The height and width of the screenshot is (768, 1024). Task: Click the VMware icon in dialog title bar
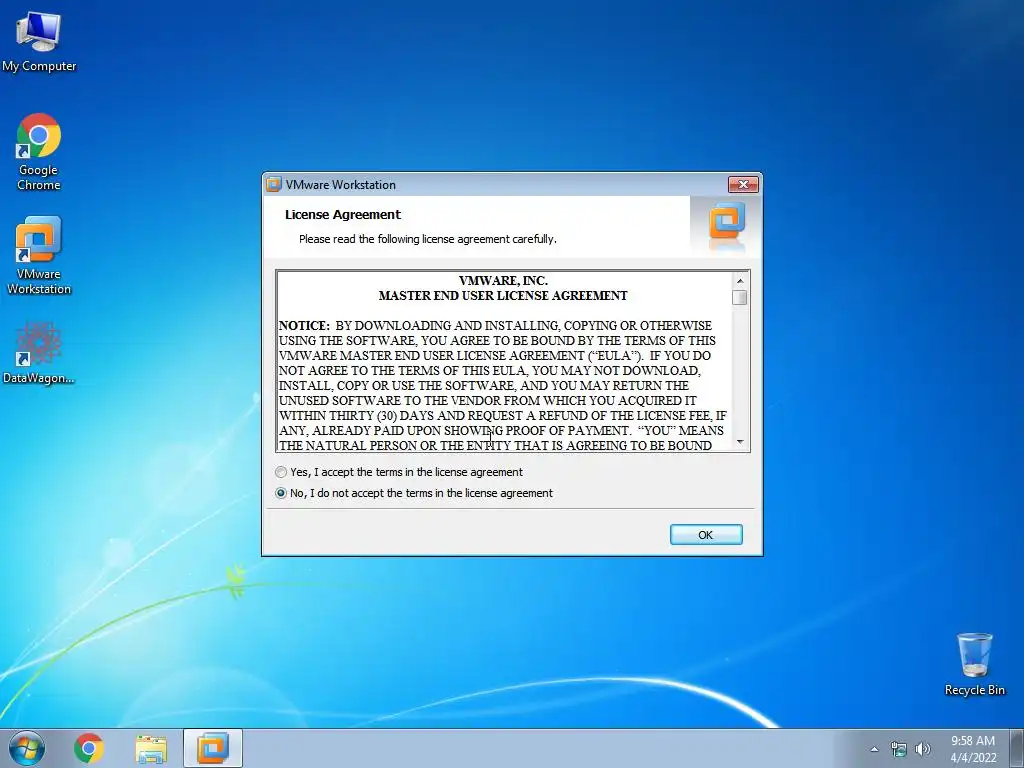coord(274,185)
